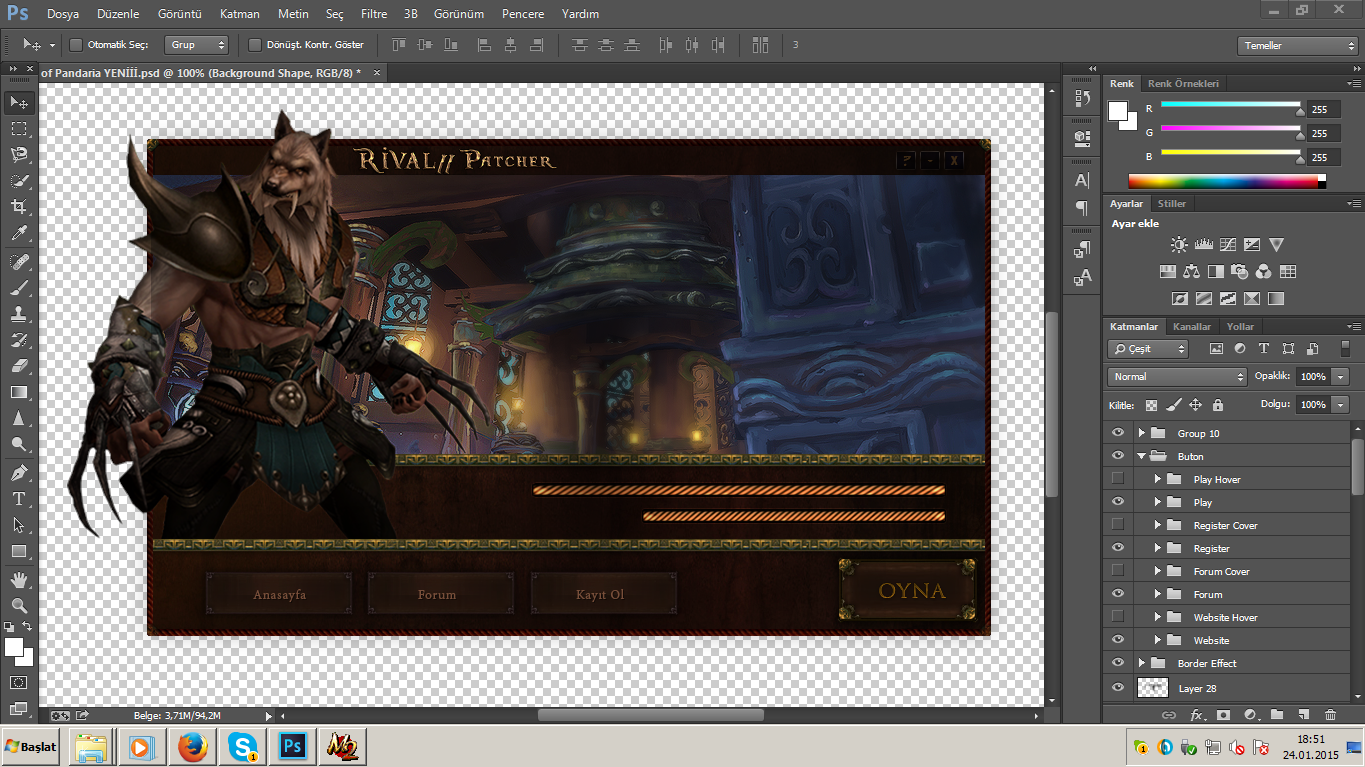Screen dimensions: 1365x767
Task: Add a Levels adjustment
Action: coord(1204,245)
